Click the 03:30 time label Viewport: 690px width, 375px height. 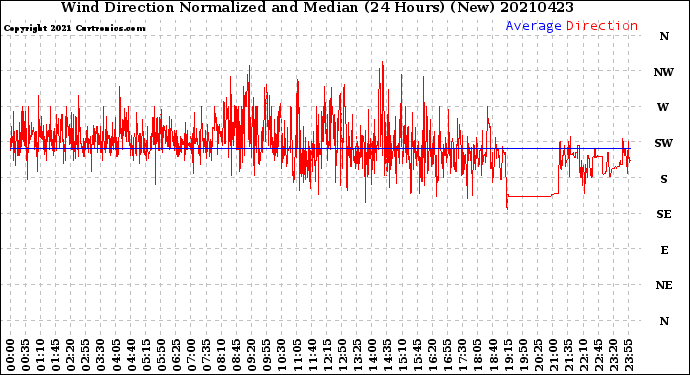pos(101,355)
